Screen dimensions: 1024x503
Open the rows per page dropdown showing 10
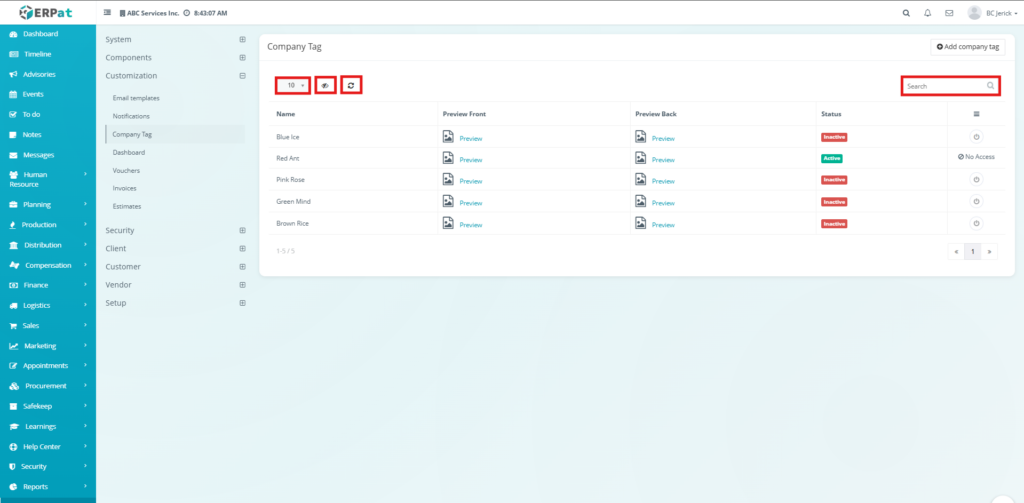pyautogui.click(x=291, y=86)
